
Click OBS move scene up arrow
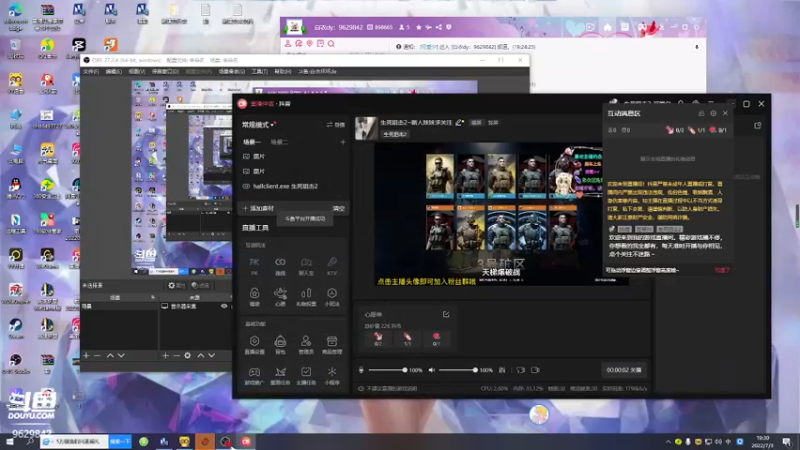[110, 355]
